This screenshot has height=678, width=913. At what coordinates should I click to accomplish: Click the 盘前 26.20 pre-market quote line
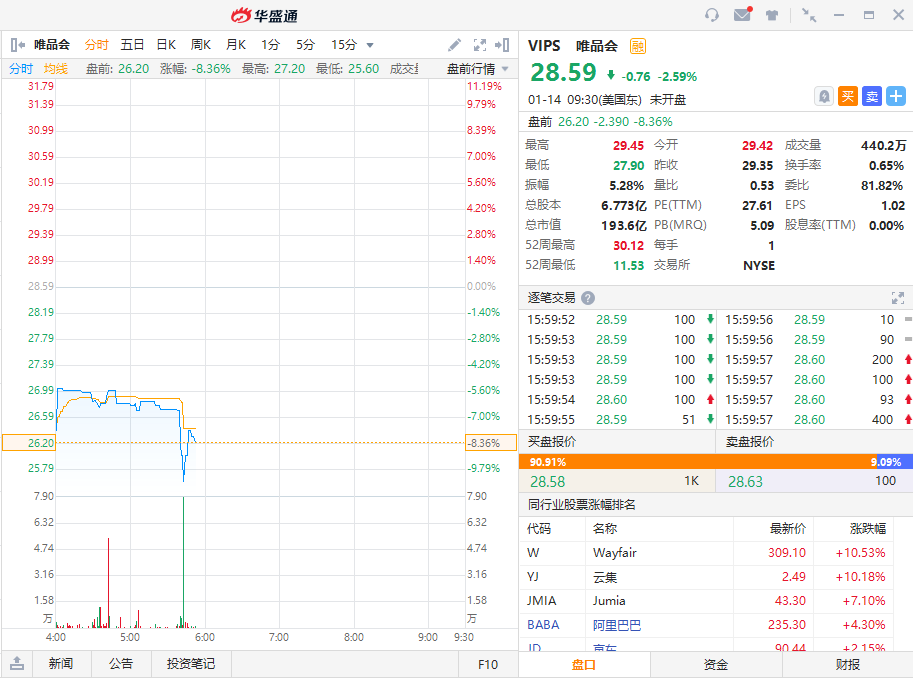click(x=600, y=122)
